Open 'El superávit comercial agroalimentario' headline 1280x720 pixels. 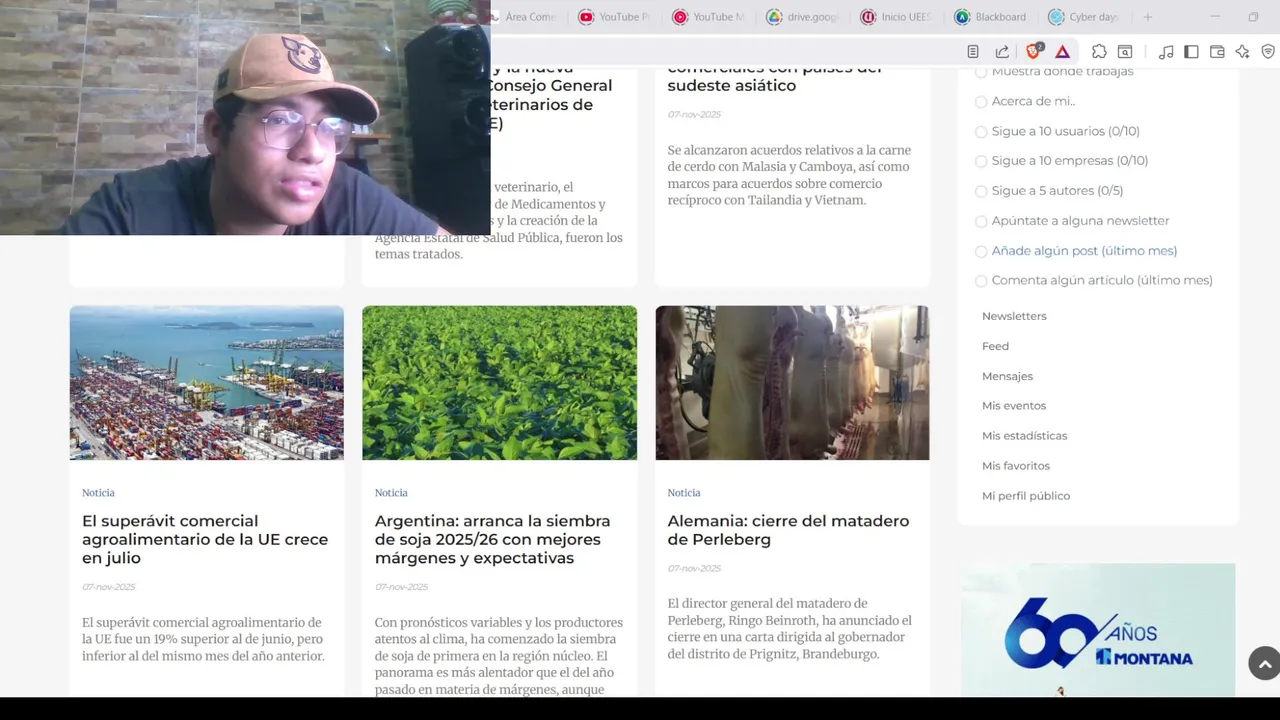[x=205, y=539]
